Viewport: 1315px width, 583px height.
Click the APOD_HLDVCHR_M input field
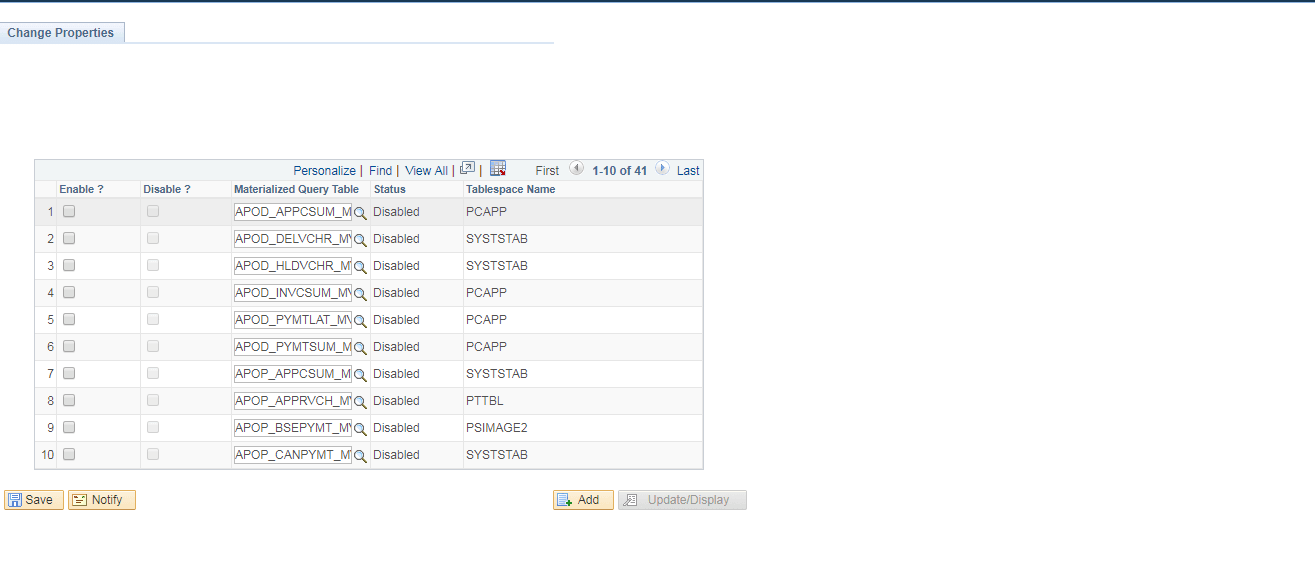click(293, 266)
